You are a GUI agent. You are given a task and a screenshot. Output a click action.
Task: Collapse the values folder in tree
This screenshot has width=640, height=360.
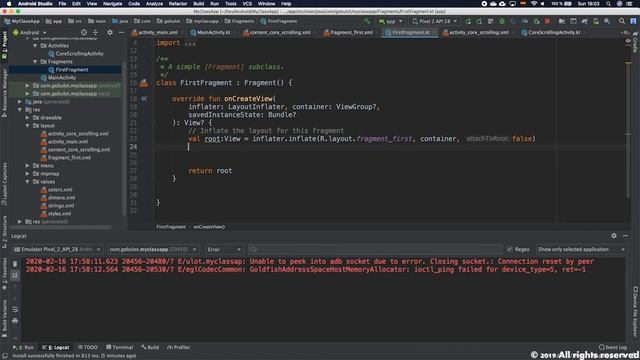click(27, 182)
